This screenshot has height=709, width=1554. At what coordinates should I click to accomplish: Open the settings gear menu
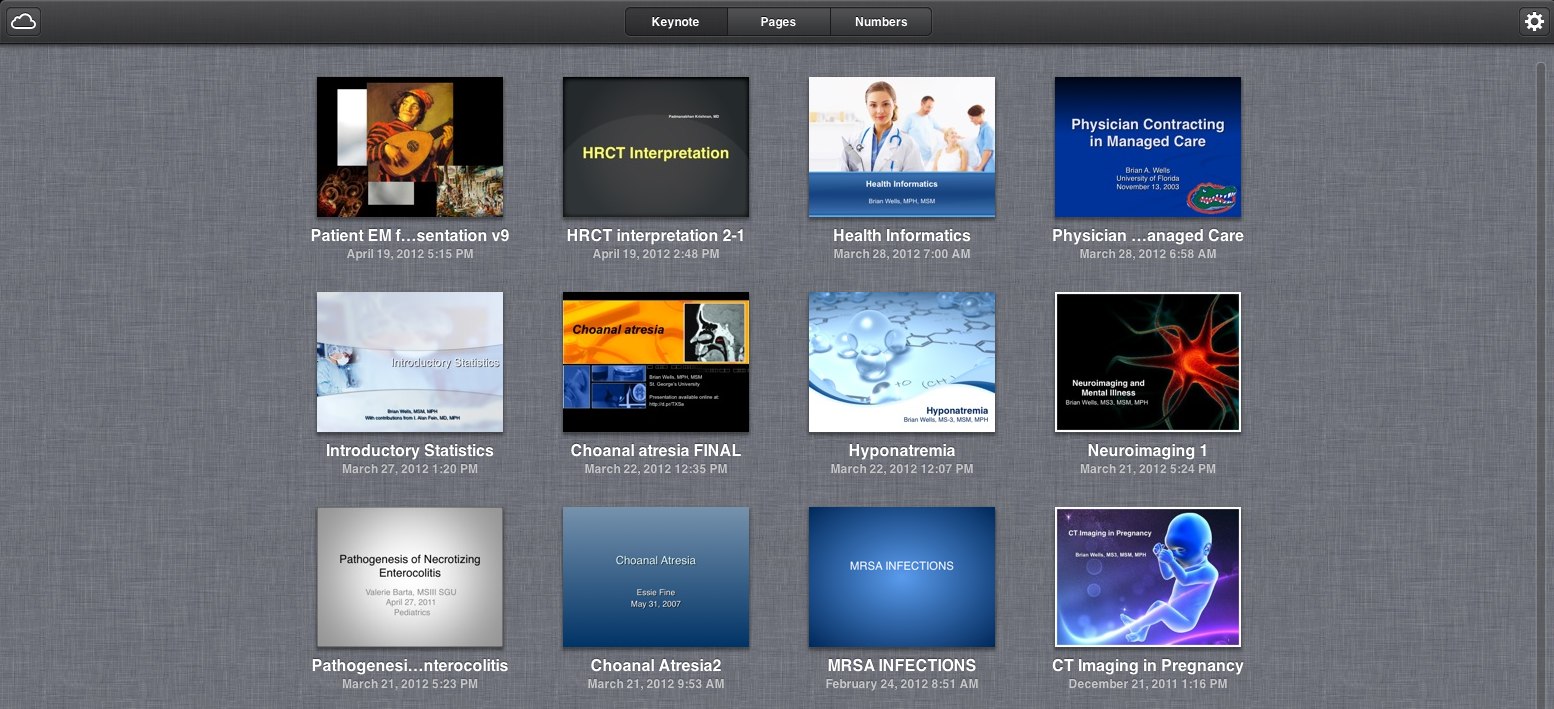[1533, 21]
